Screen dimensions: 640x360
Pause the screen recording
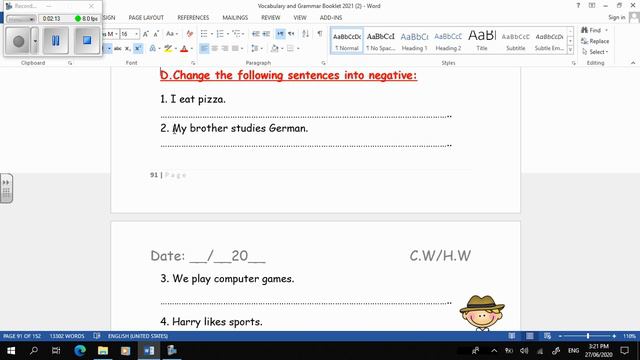[56, 40]
